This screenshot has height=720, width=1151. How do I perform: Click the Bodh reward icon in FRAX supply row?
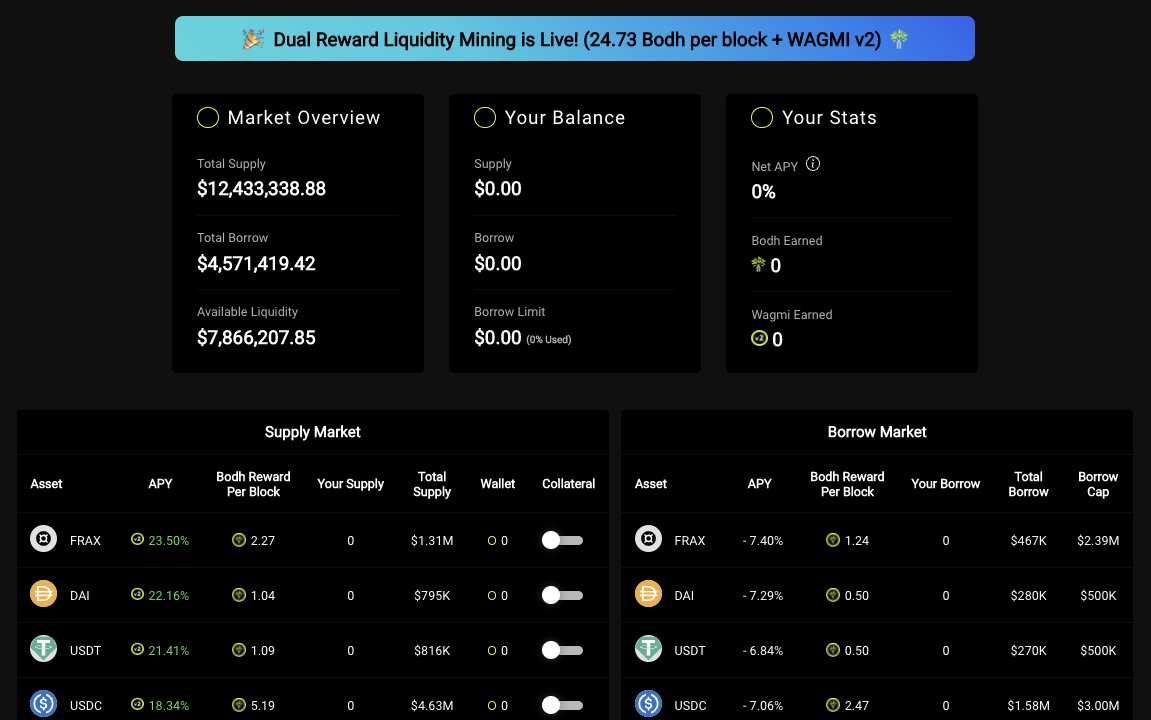pyautogui.click(x=240, y=540)
